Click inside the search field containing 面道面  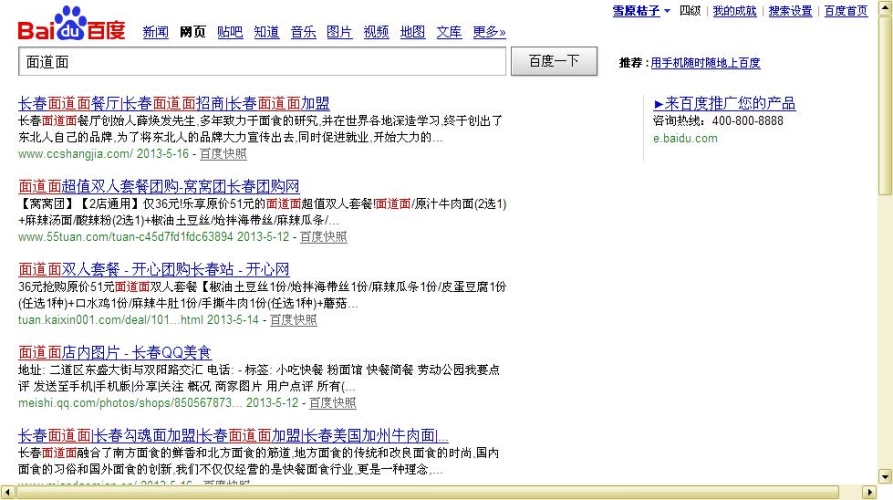coord(262,62)
